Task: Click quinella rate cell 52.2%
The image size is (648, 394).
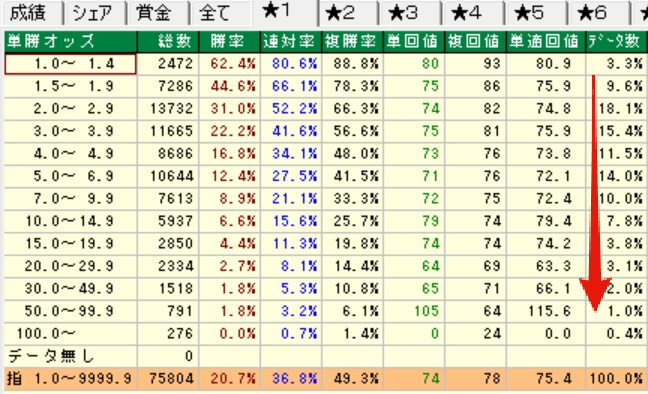Action: (x=291, y=109)
